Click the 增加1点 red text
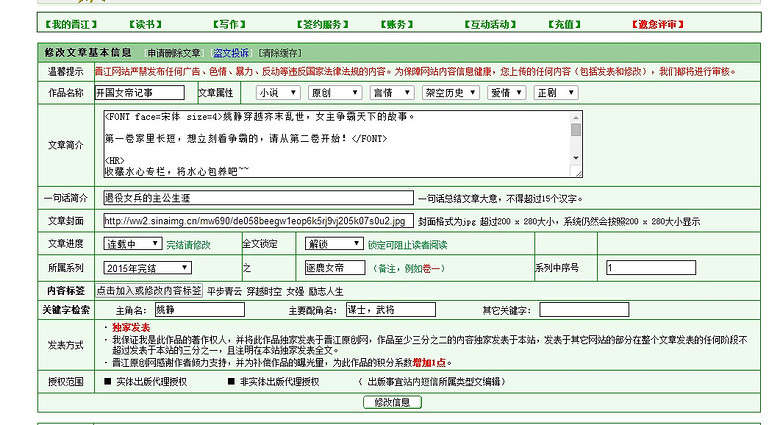This screenshot has height=425, width=780. click(429, 363)
